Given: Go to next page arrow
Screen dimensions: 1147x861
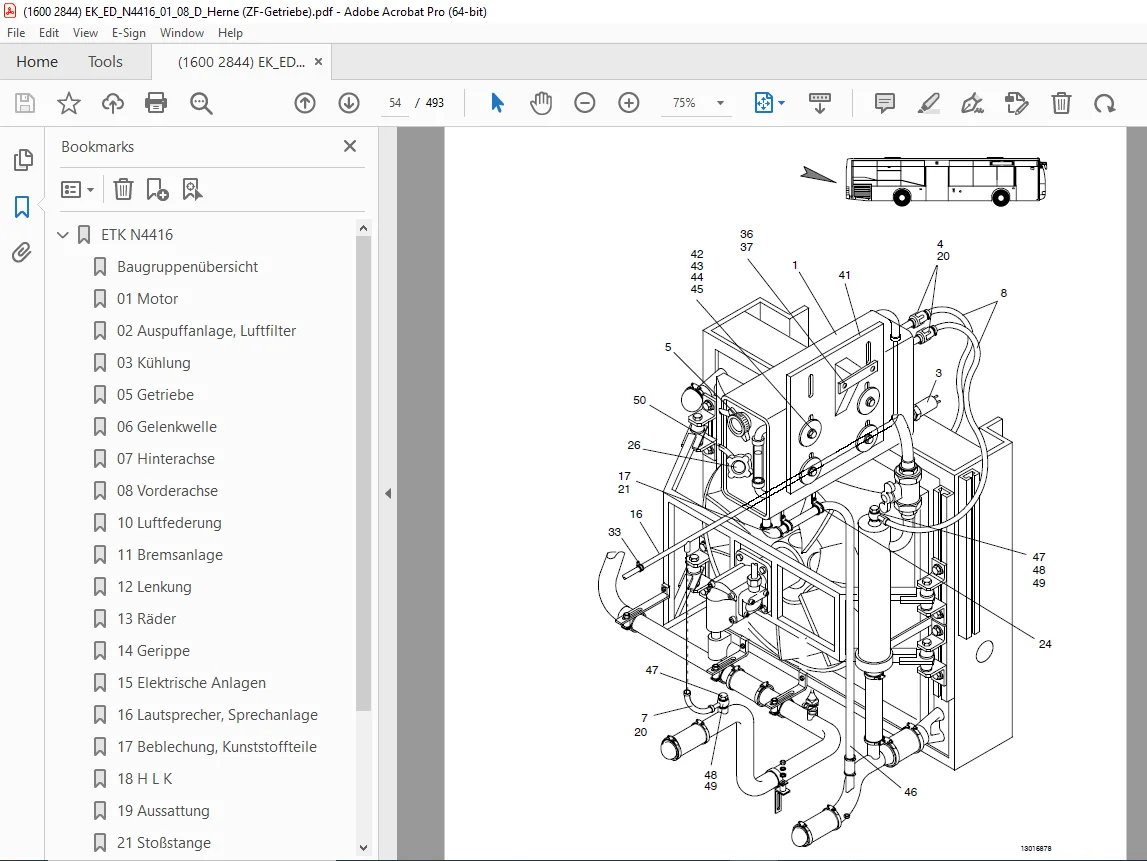Looking at the screenshot, I should coord(349,103).
